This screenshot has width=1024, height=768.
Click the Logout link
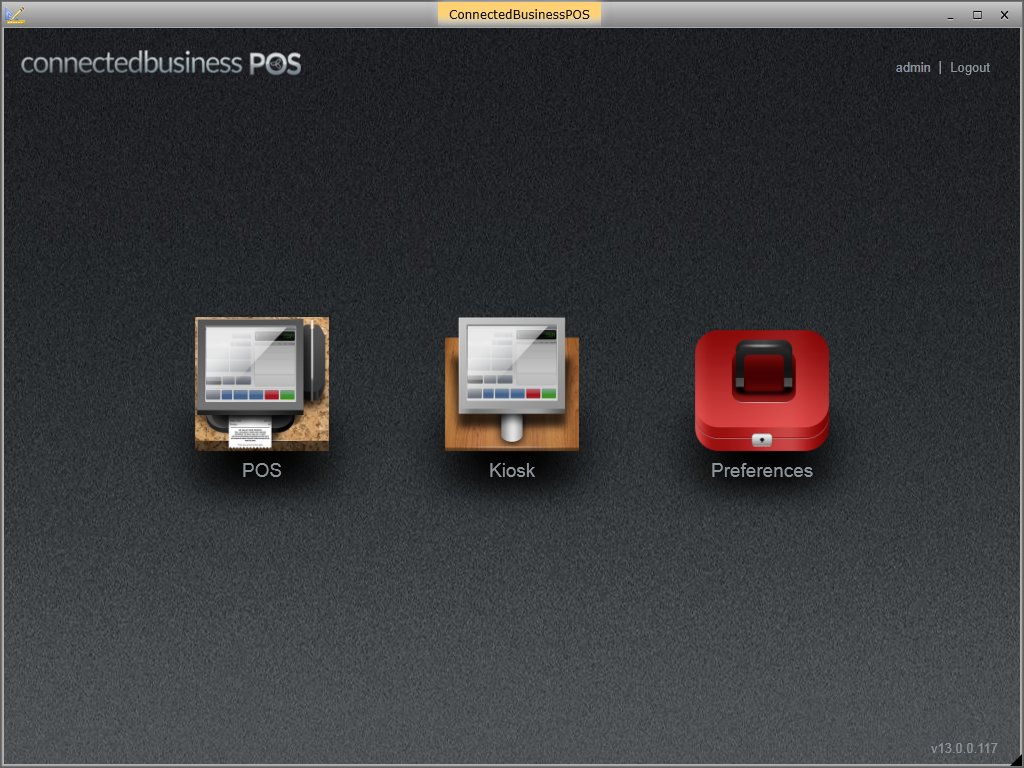(x=970, y=68)
